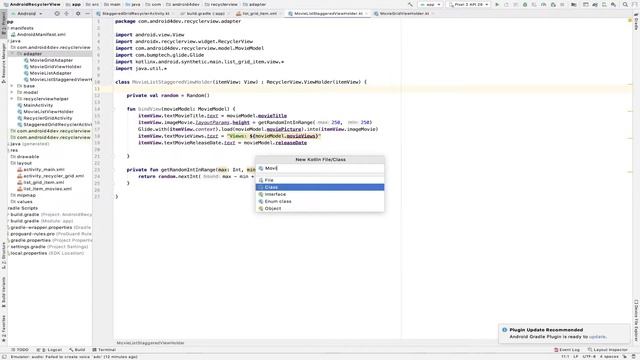Open the TODO tool window

coord(20,350)
